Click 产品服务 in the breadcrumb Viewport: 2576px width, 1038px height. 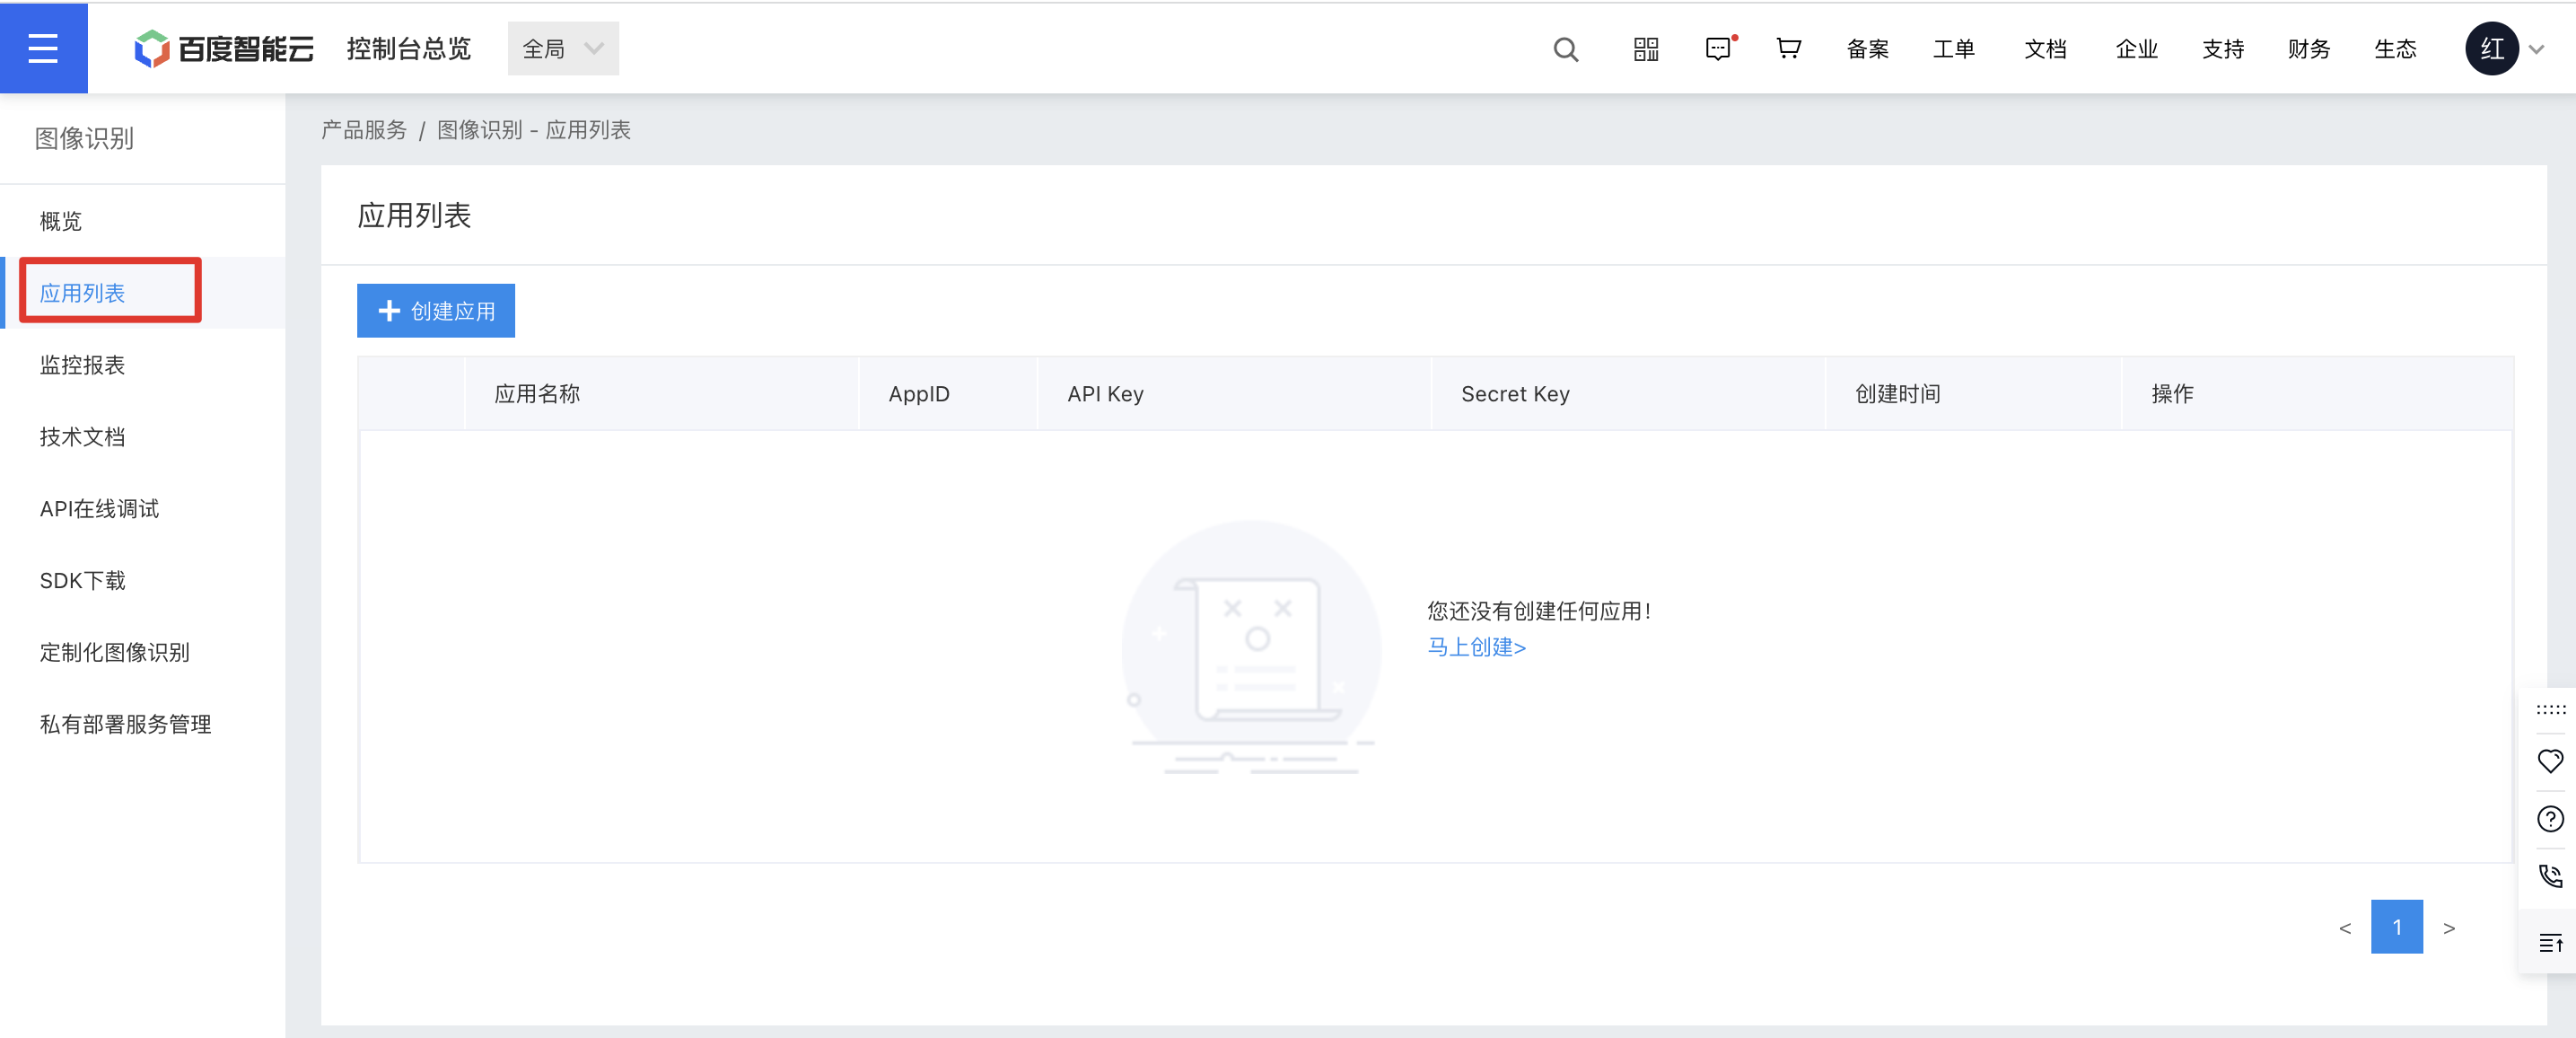pos(364,130)
